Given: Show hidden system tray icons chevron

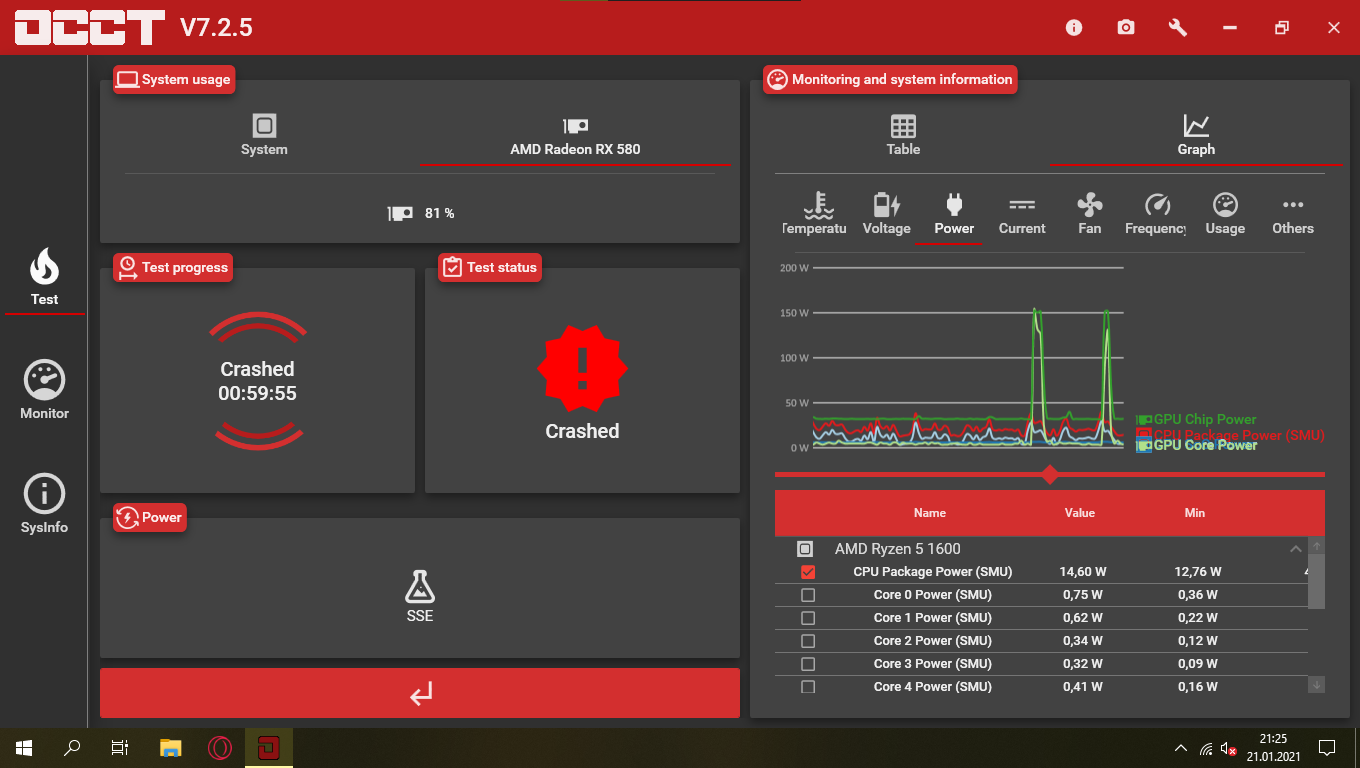Looking at the screenshot, I should click(x=1181, y=748).
